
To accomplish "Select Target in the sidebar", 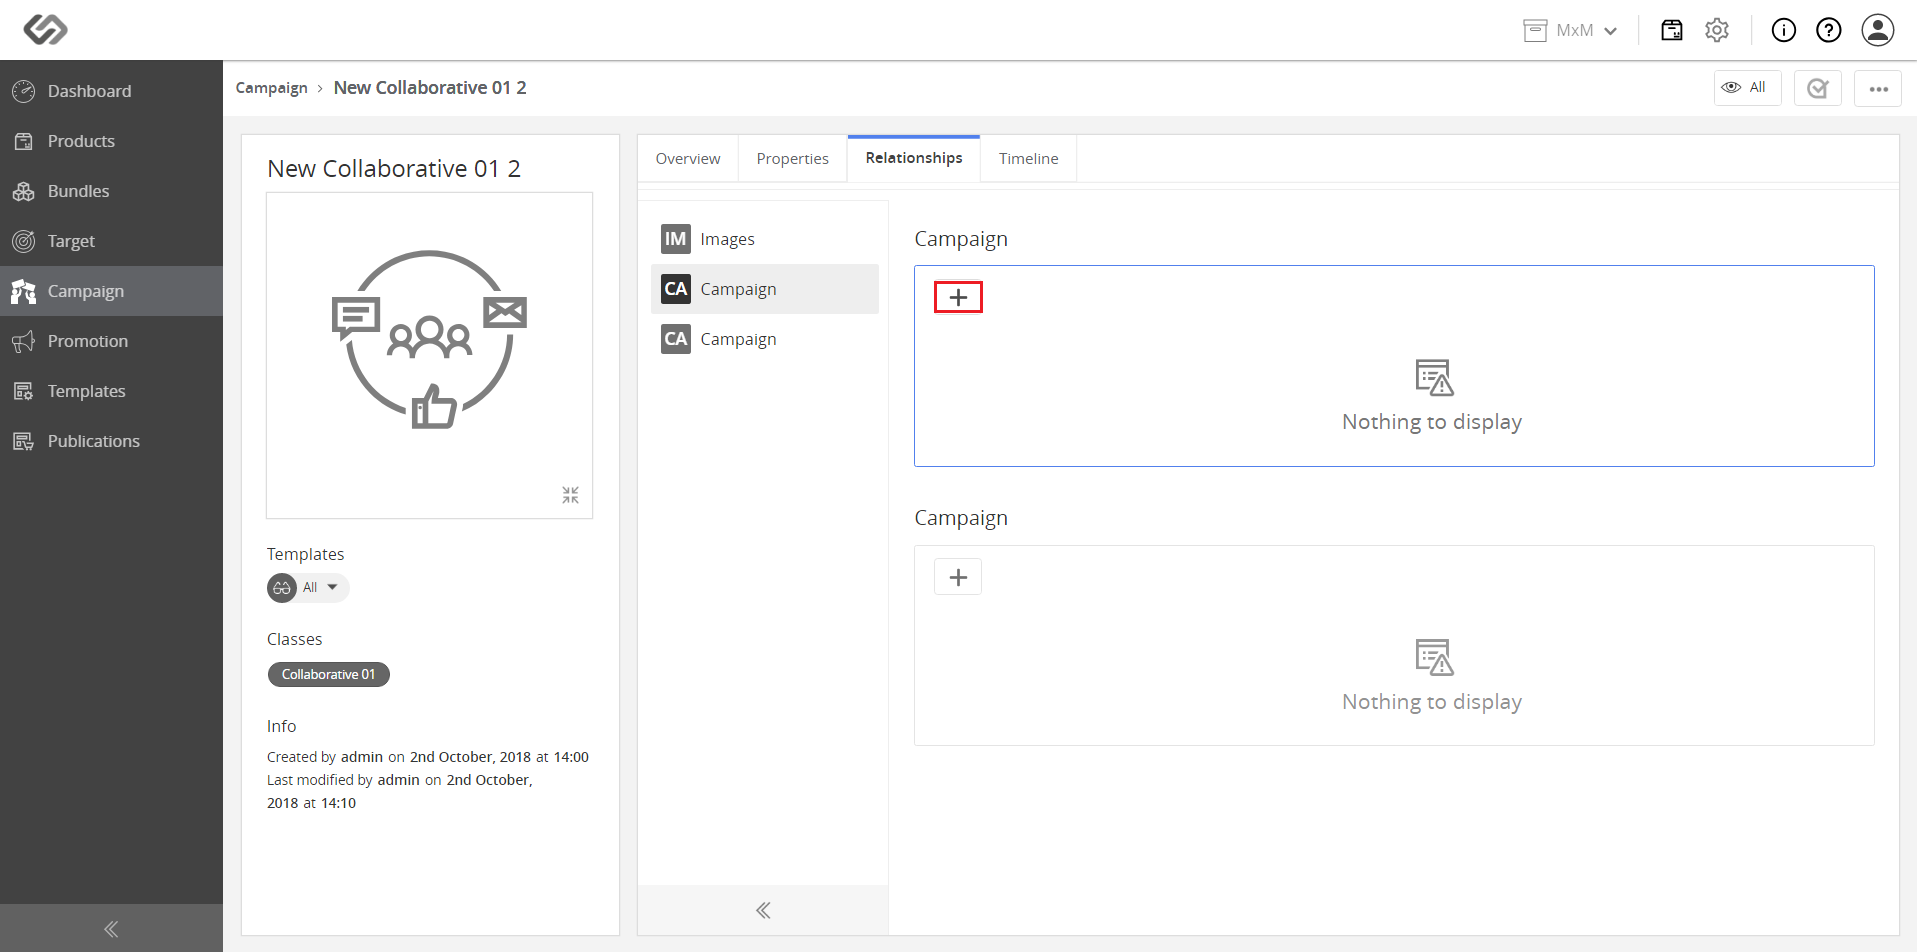I will 111,241.
